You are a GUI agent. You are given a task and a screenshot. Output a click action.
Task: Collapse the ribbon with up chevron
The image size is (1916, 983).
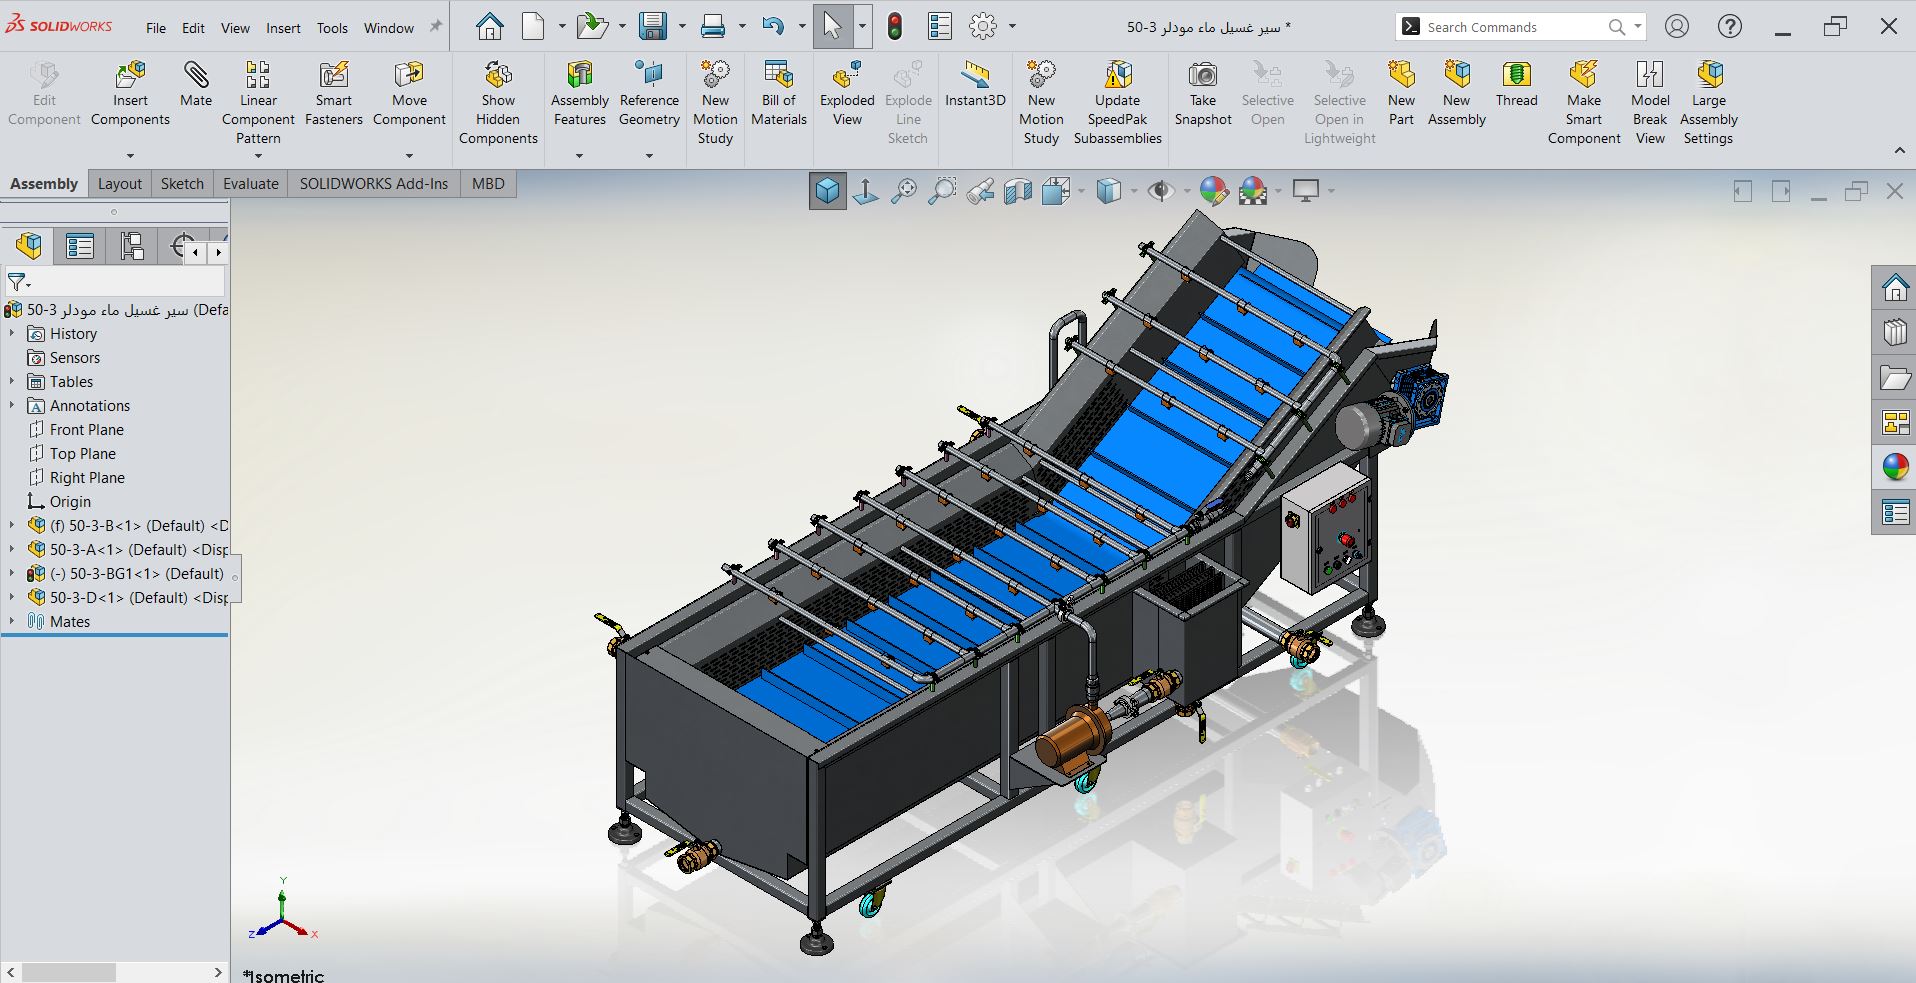[1899, 150]
